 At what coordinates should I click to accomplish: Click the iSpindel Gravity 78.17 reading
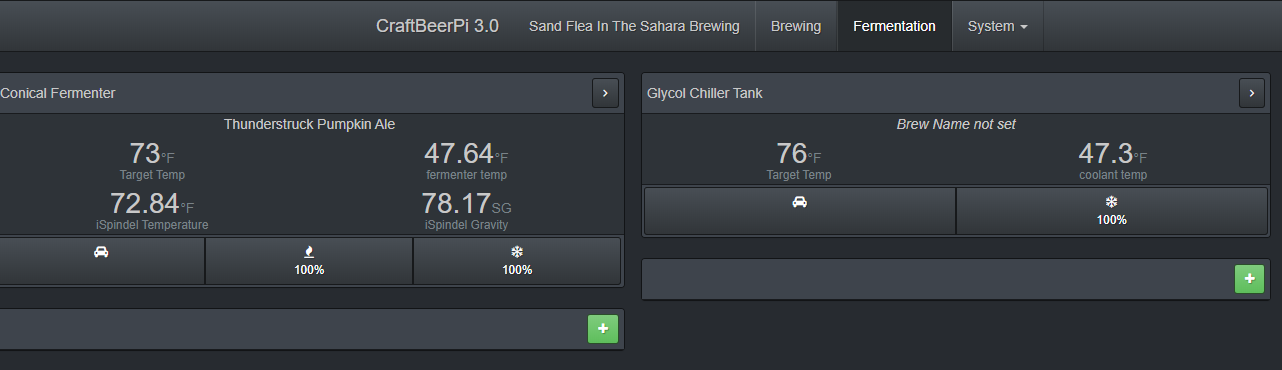(x=466, y=204)
